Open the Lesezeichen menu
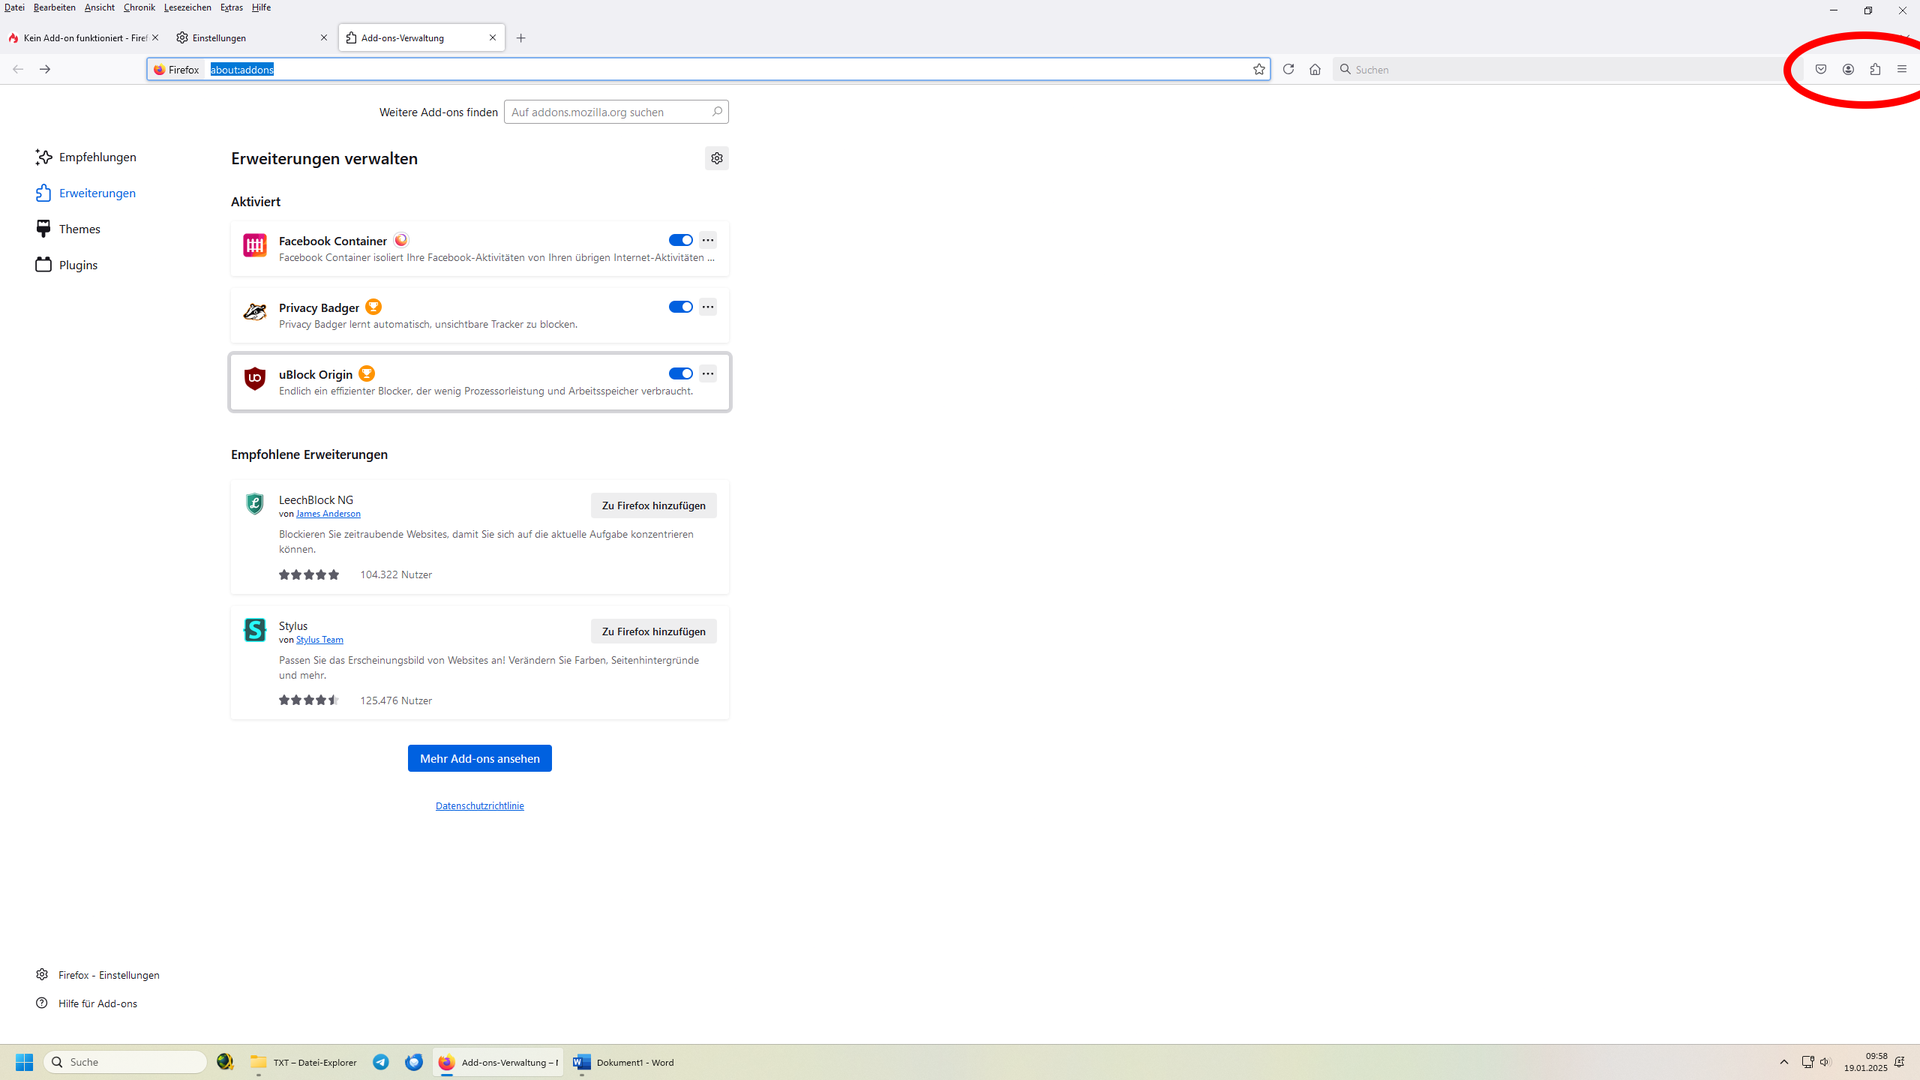1920x1080 pixels. [187, 7]
